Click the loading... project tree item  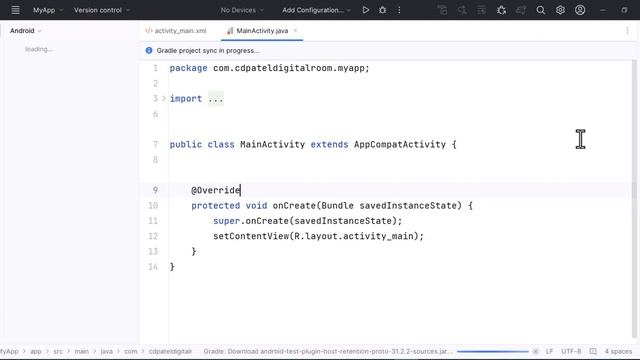point(39,49)
